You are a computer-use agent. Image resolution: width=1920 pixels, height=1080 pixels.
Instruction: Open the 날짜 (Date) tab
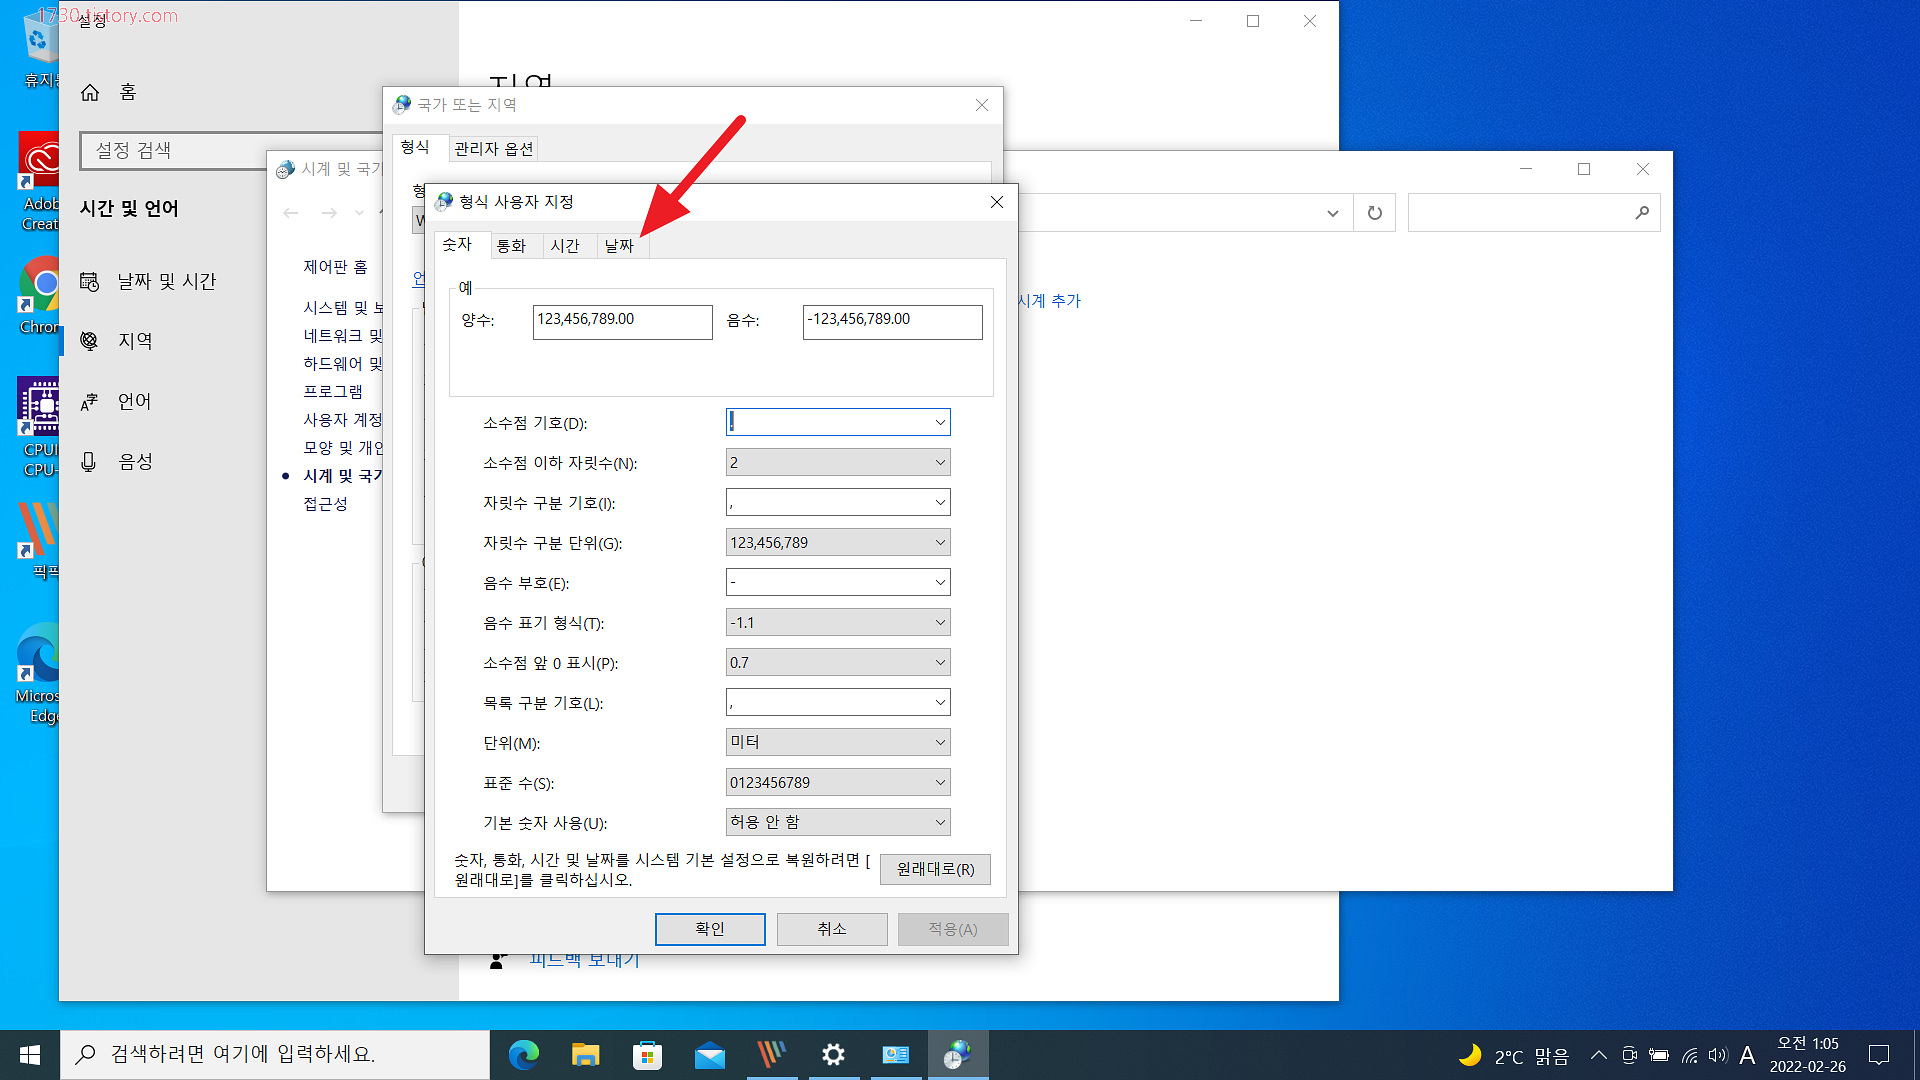[619, 246]
